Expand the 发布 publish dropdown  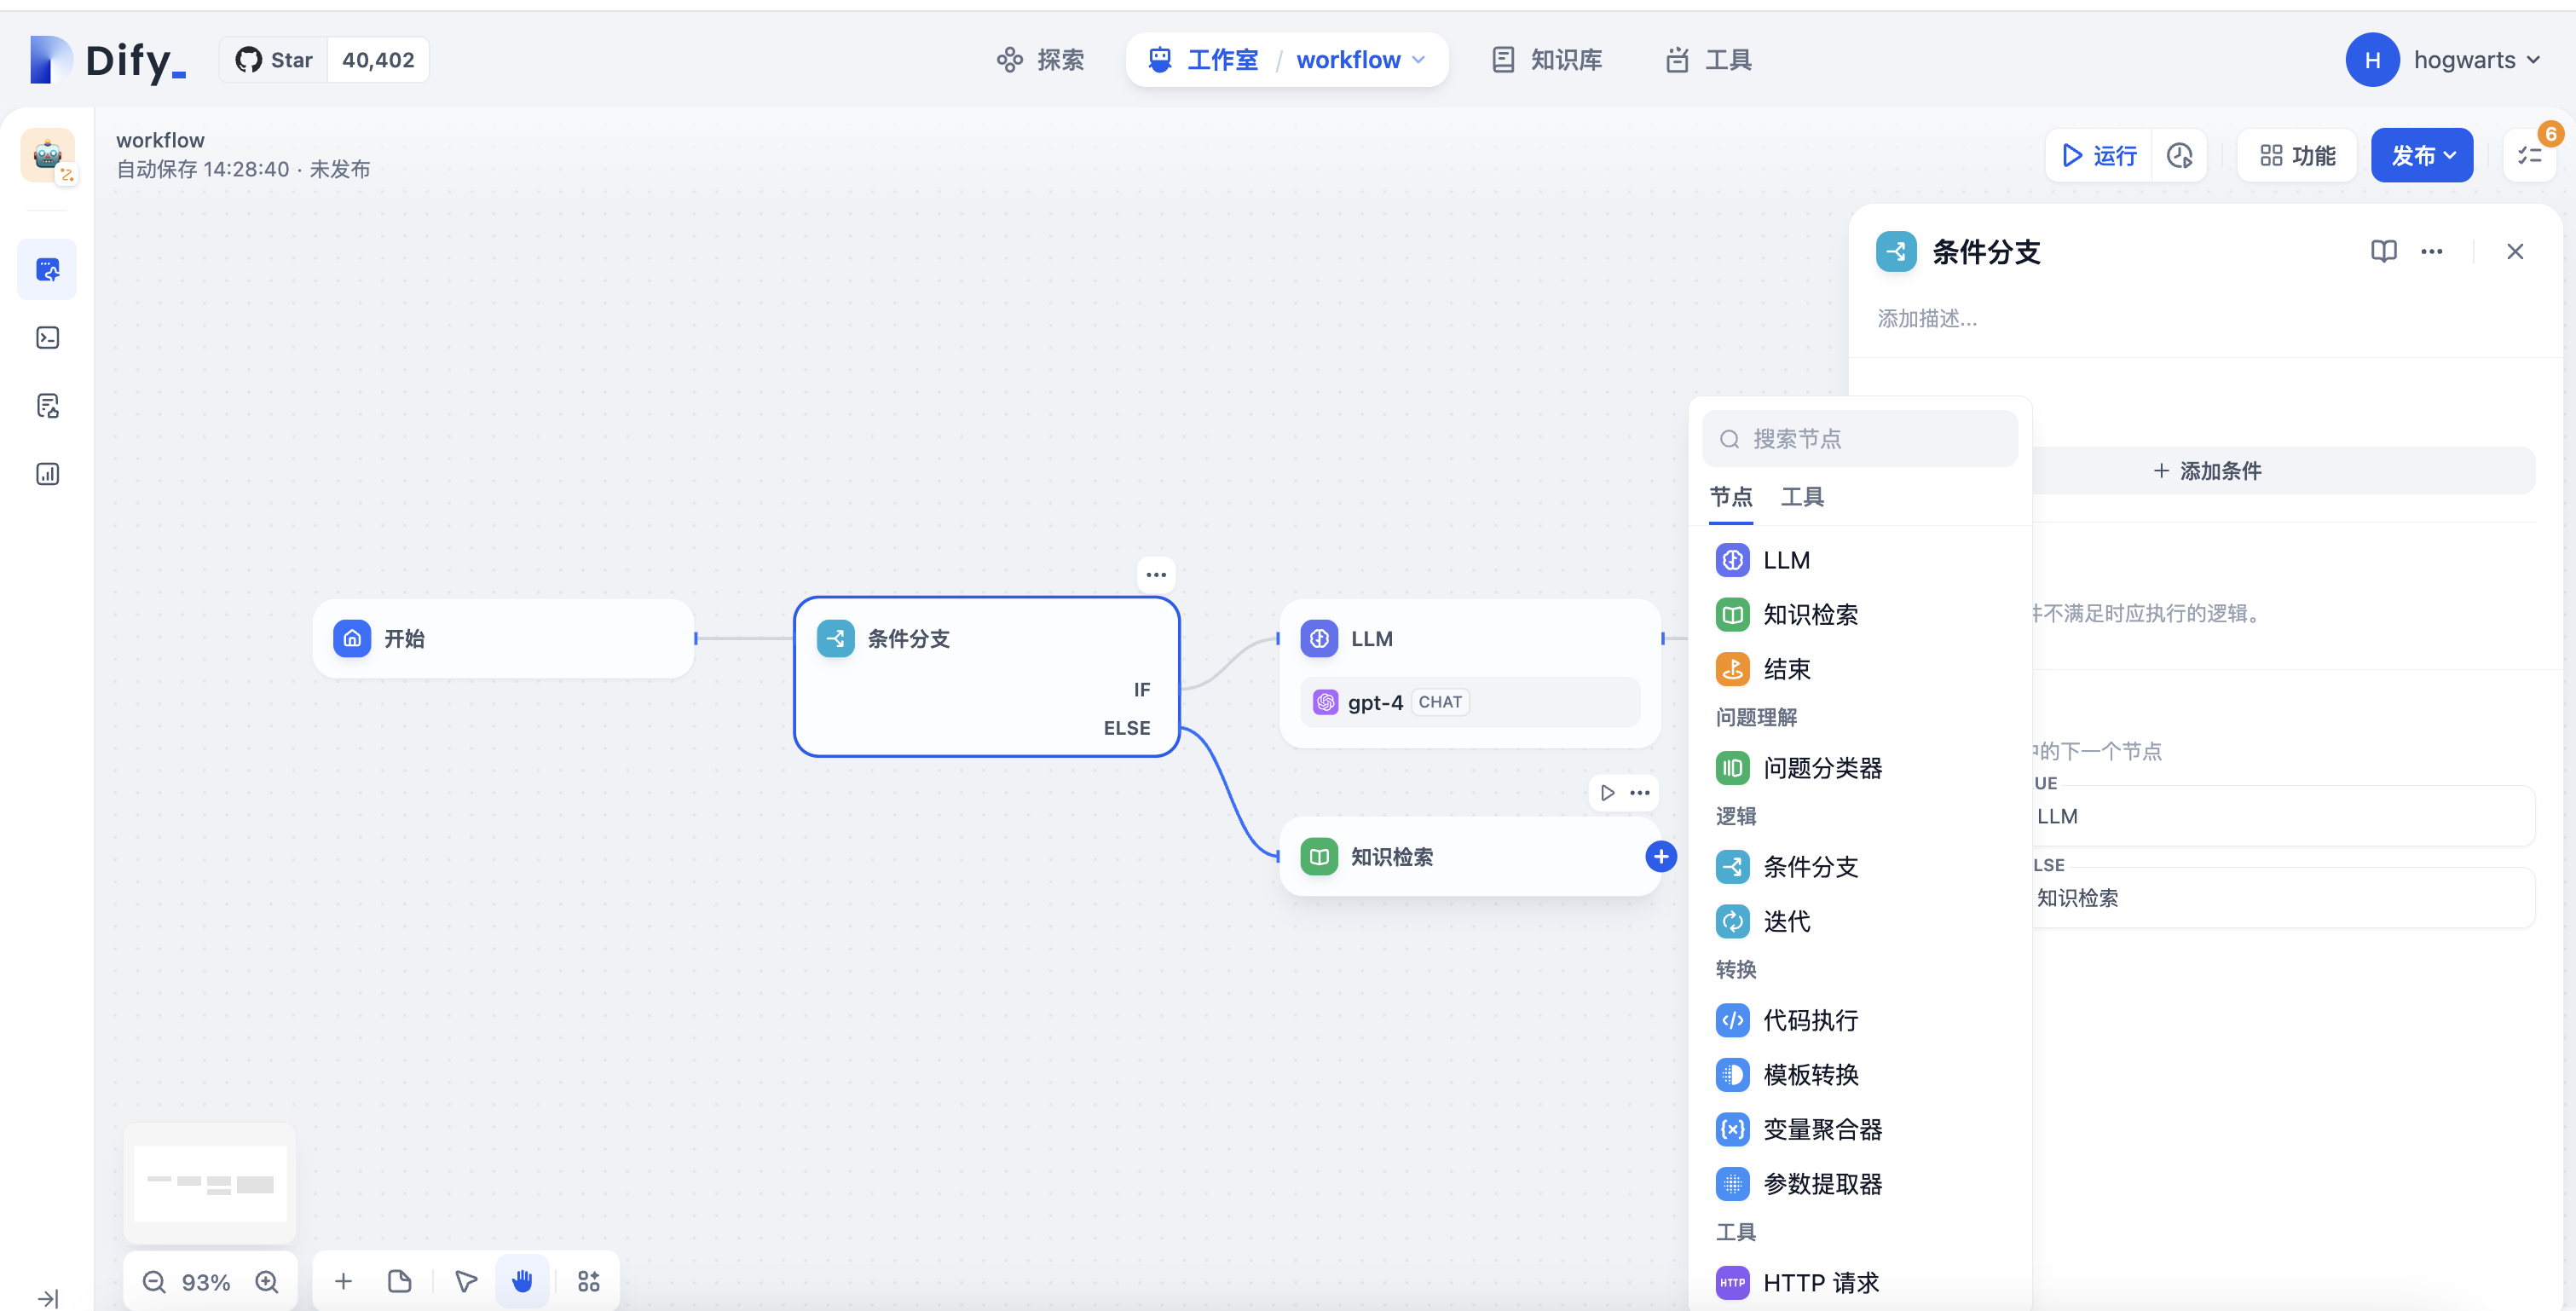click(2422, 156)
